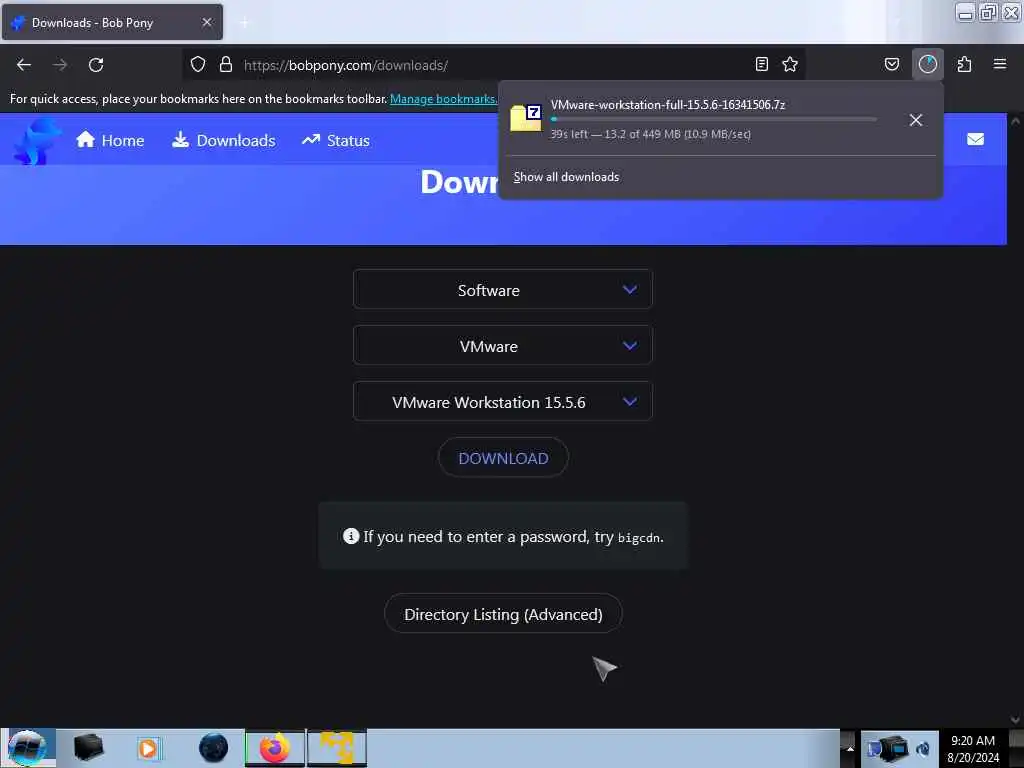The width and height of the screenshot is (1024, 768).
Task: Show hidden system tray icons arrow
Action: [850, 748]
